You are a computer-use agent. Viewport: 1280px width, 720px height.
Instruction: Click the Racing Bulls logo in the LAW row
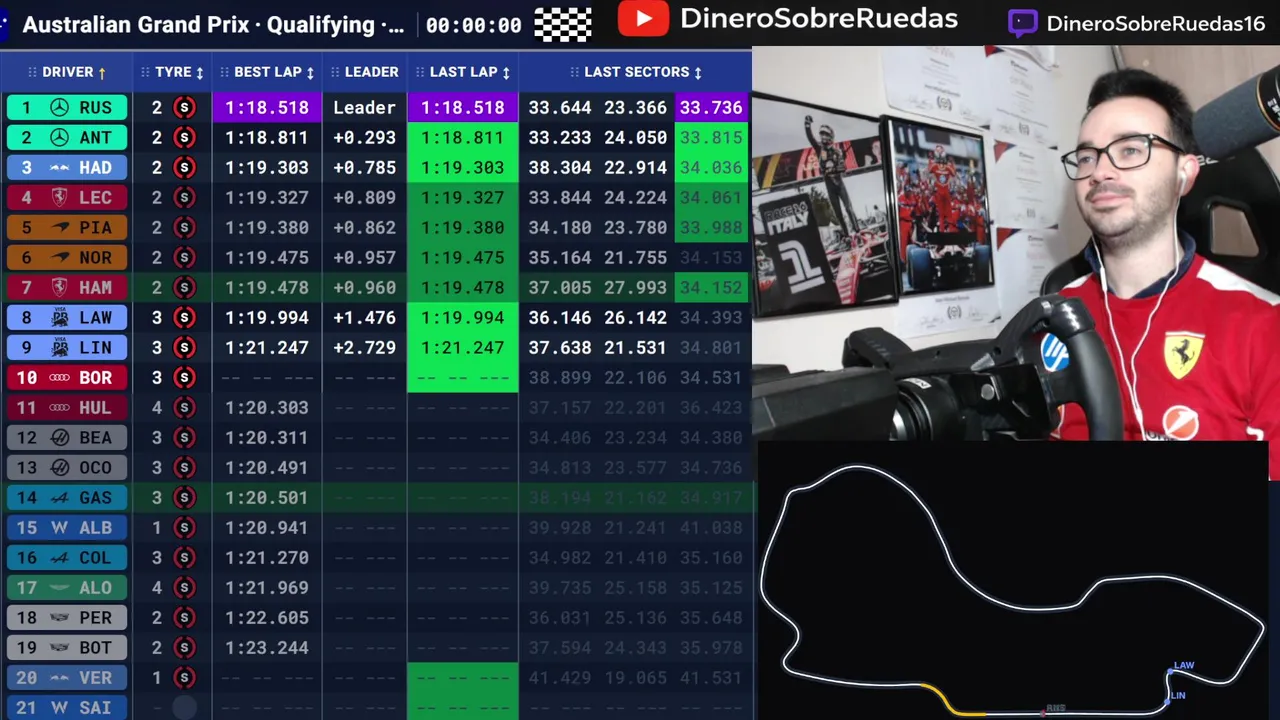tap(59, 317)
